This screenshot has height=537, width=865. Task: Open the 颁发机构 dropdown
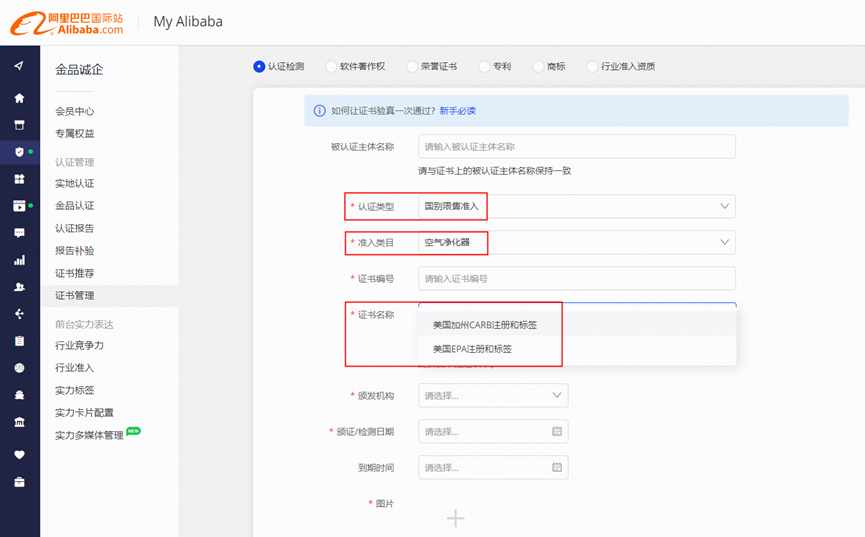point(493,395)
